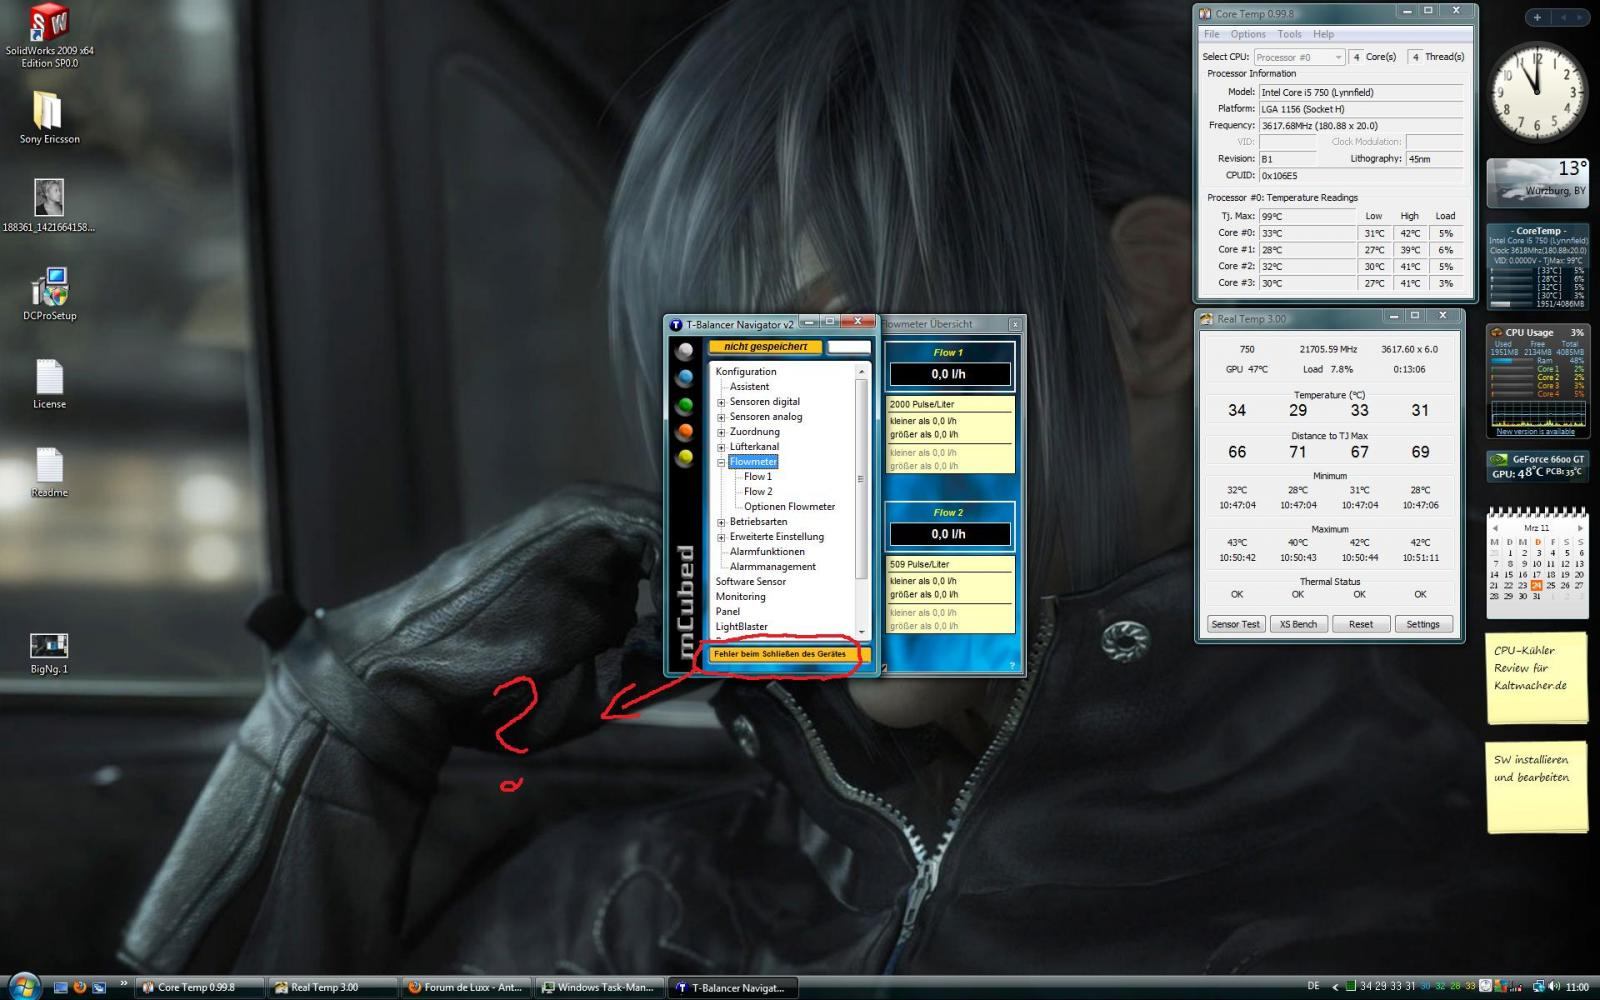Click next month arrow in calendar gadget
Viewport: 1600px width, 1000px height.
(x=1580, y=528)
